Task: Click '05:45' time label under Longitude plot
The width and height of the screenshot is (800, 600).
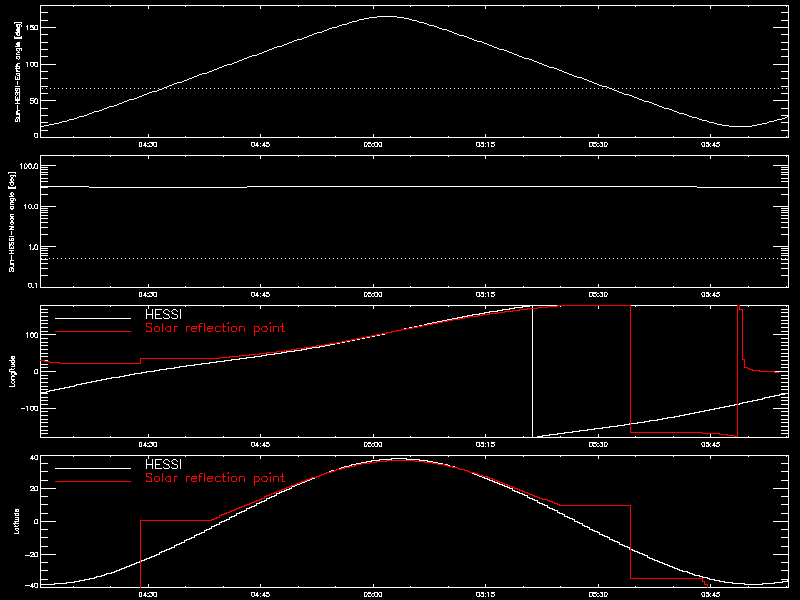Action: pyautogui.click(x=711, y=444)
